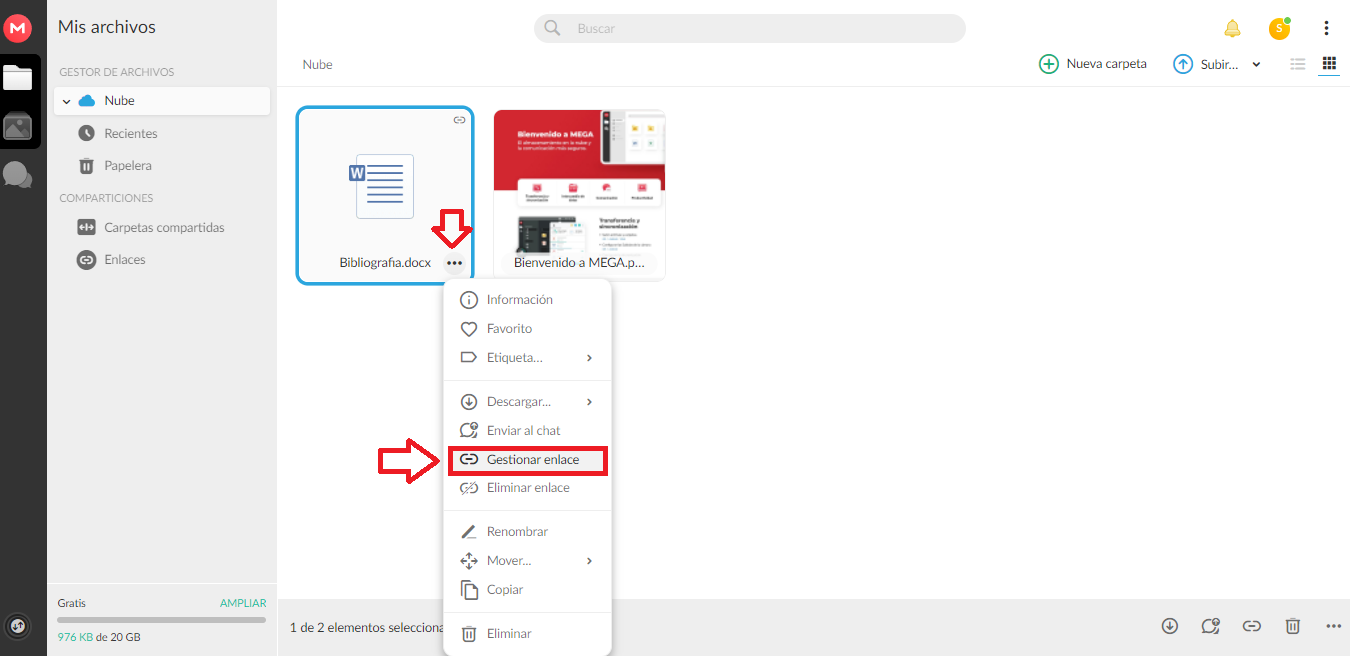Open three-dots menu of Bibliografia.docx
Viewport: 1350px width, 656px height.
455,263
